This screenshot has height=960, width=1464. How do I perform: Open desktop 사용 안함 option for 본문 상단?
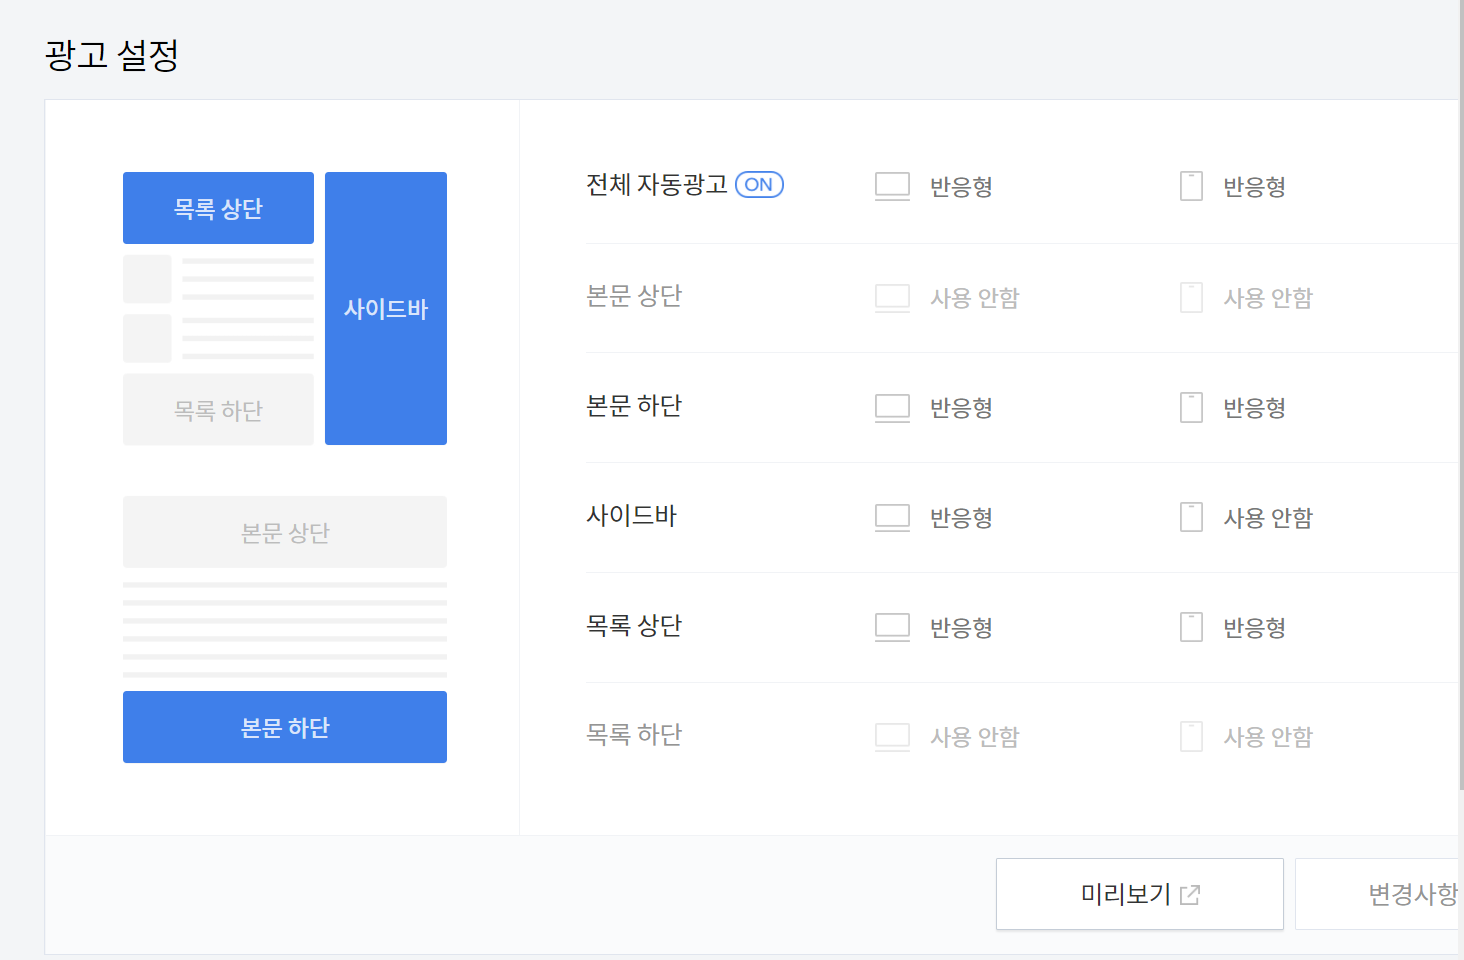click(x=975, y=298)
